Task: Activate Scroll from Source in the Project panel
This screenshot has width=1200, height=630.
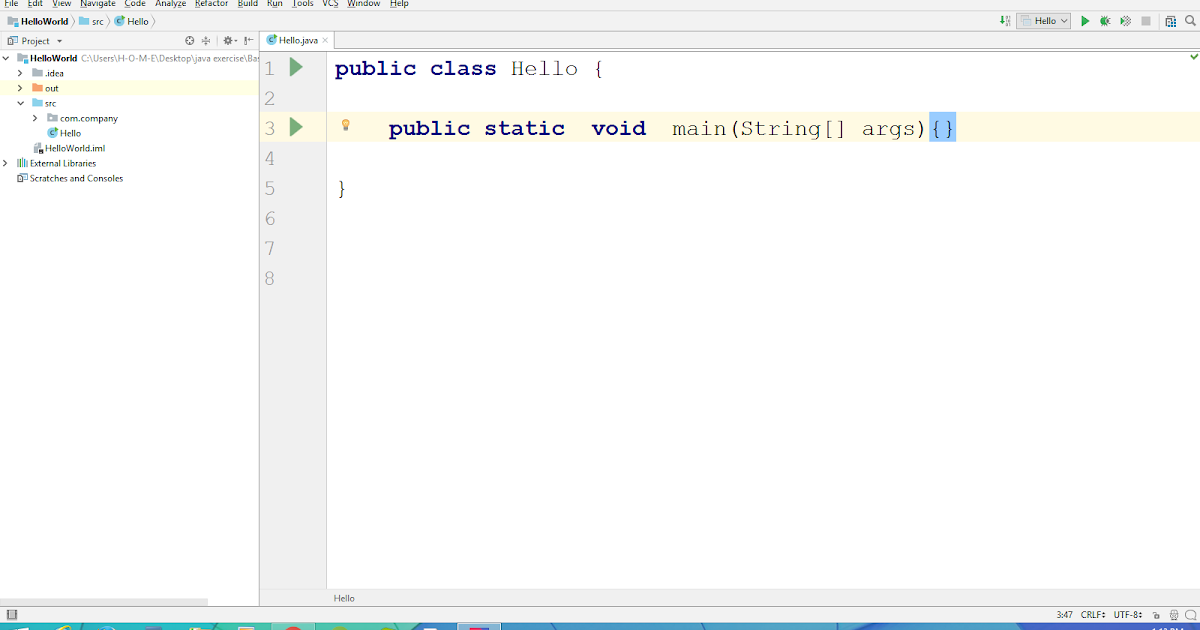Action: 190,40
